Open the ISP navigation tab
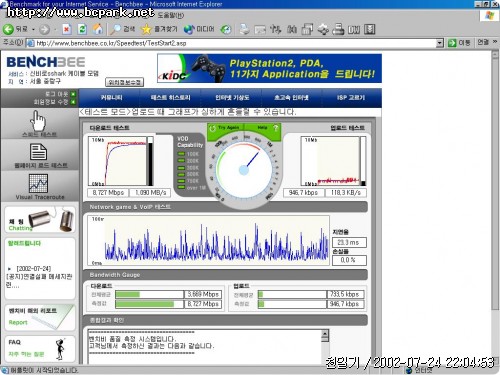Image resolution: width=500 pixels, height=375 pixels. pyautogui.click(x=351, y=97)
